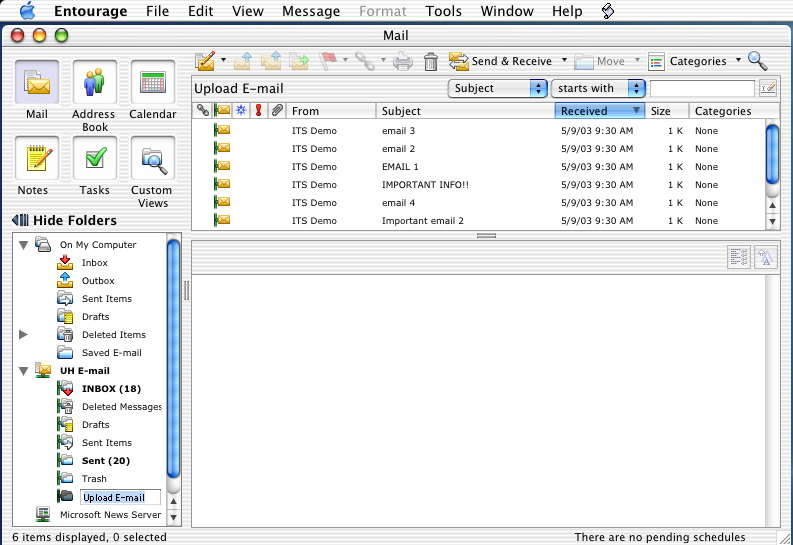Open the Address Book view
The height and width of the screenshot is (545, 793).
point(95,82)
